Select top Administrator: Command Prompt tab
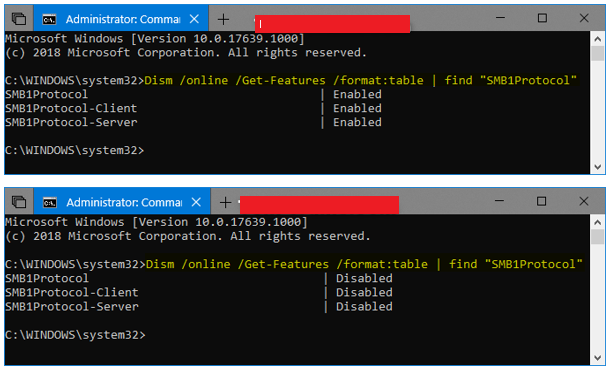609x371 pixels. click(121, 19)
